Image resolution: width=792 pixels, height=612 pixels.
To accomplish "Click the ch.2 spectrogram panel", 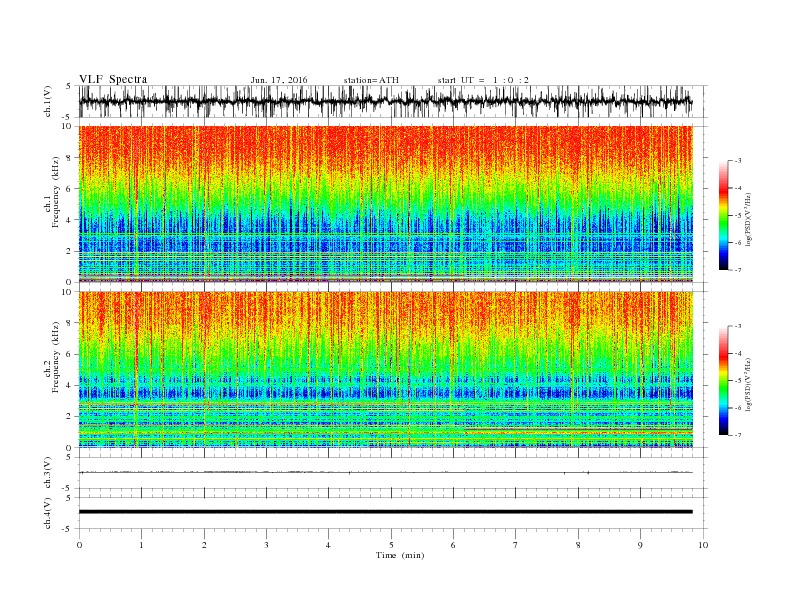I will pos(385,370).
